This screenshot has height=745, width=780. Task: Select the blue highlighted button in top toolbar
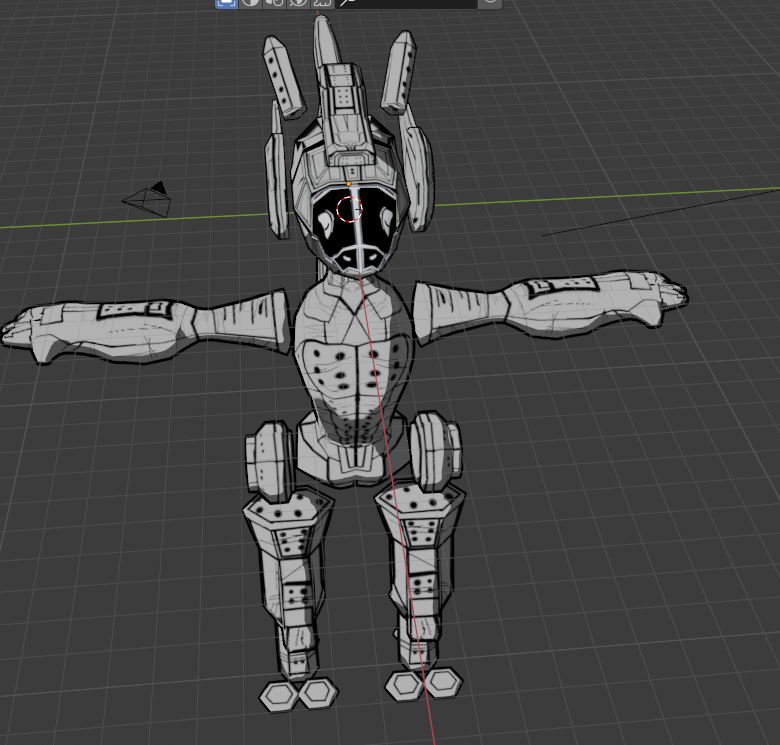click(226, 3)
